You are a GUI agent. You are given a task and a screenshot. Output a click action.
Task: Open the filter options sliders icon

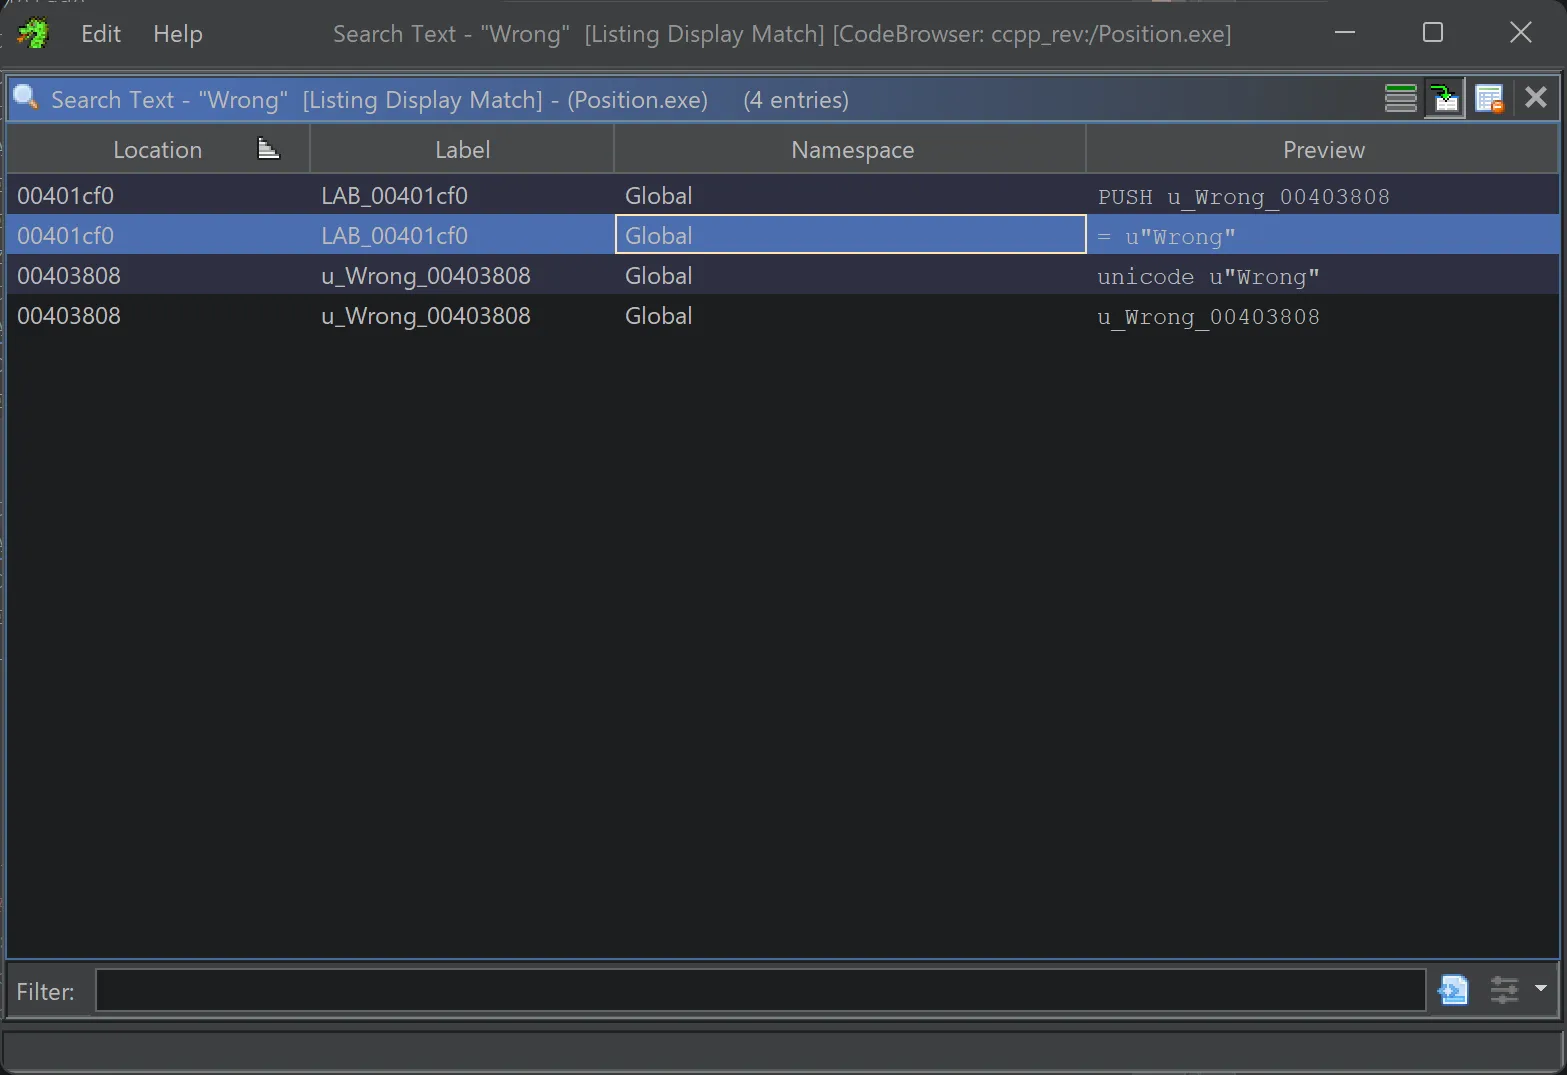pyautogui.click(x=1504, y=990)
